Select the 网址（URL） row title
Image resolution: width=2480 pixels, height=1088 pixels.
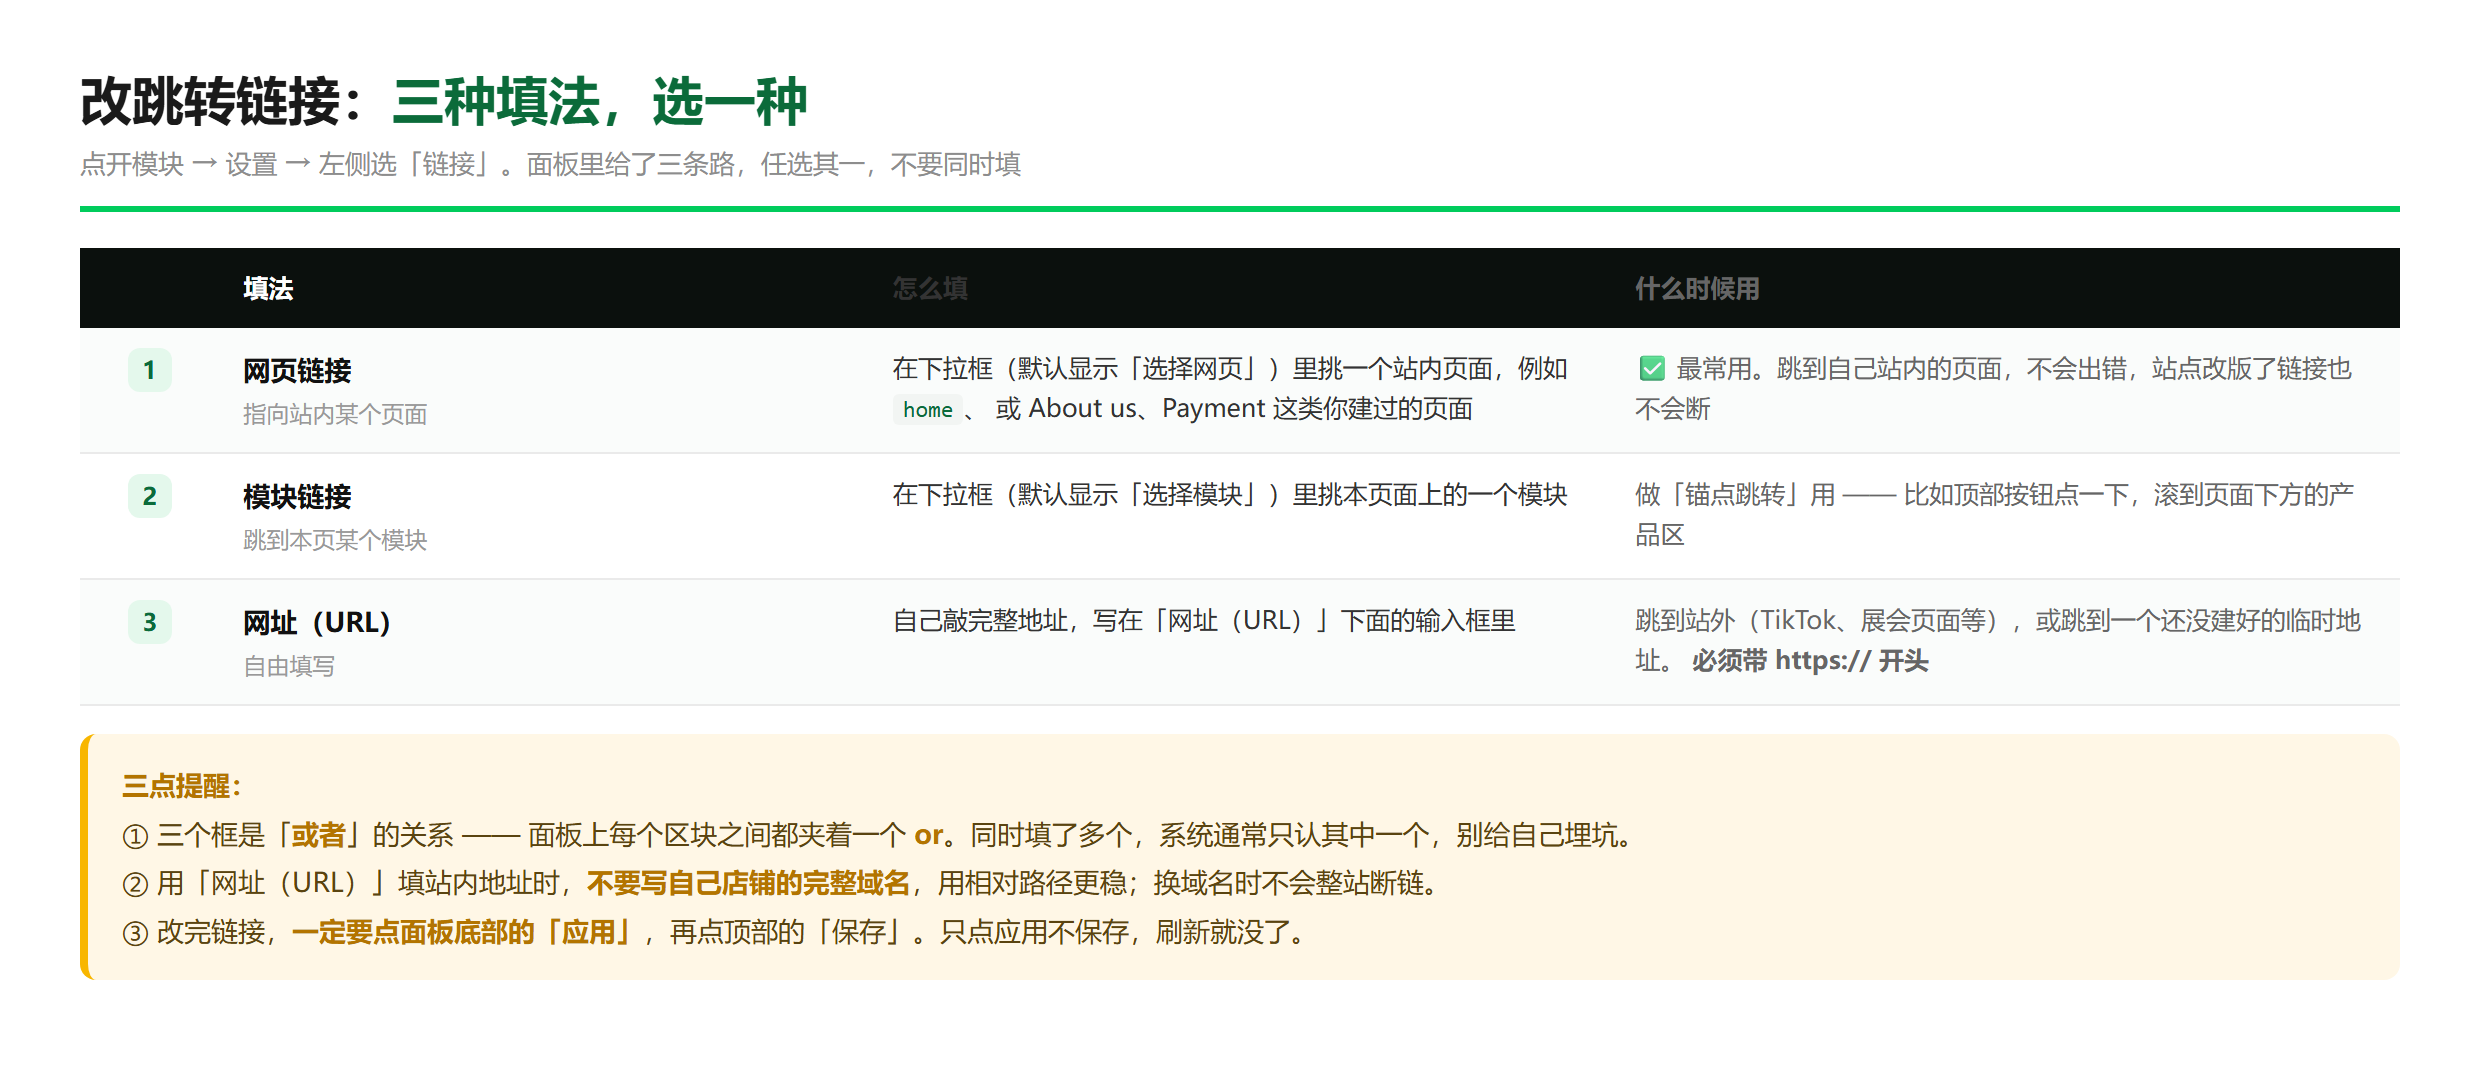[317, 623]
